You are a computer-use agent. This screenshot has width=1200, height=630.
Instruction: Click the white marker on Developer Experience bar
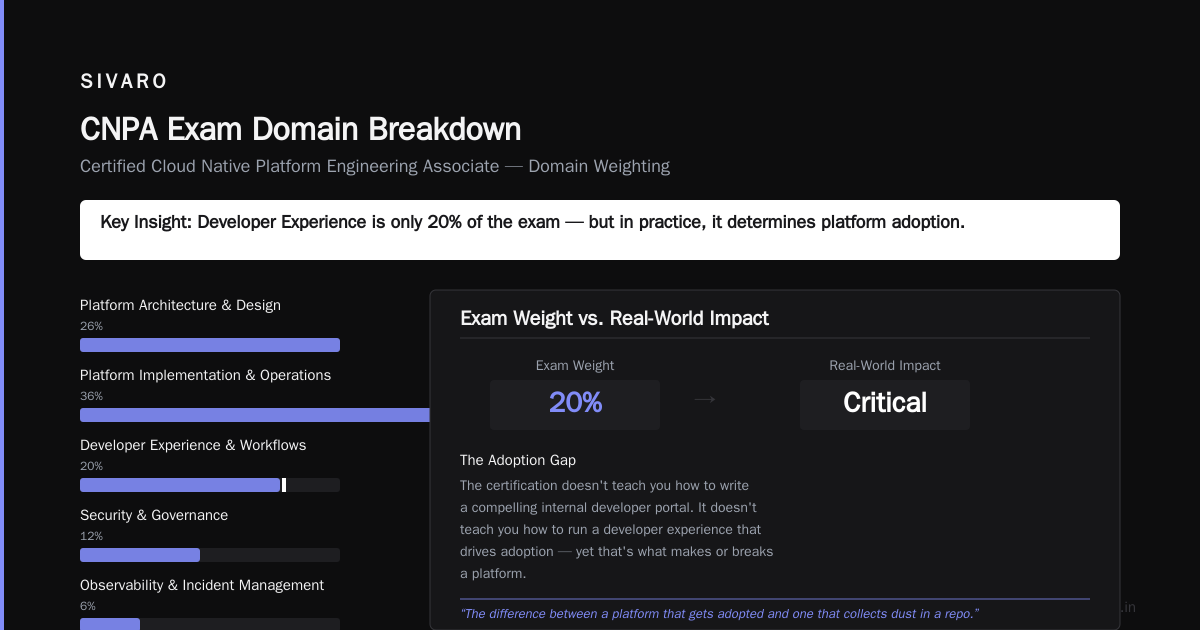(x=284, y=485)
